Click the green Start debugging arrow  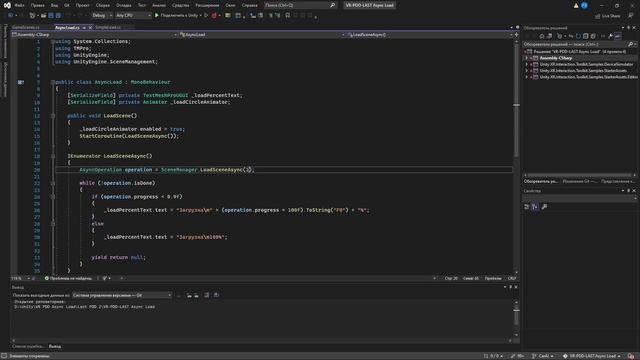tap(157, 16)
